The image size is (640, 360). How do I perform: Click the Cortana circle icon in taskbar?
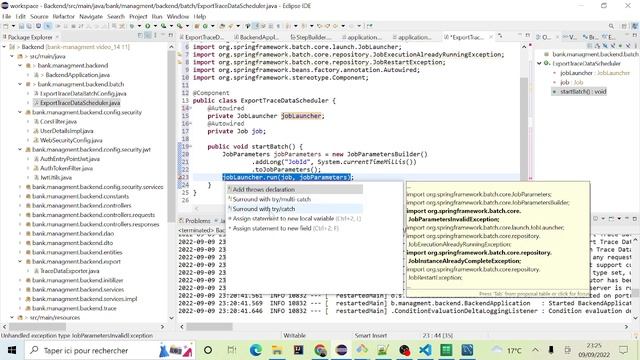tap(208, 350)
